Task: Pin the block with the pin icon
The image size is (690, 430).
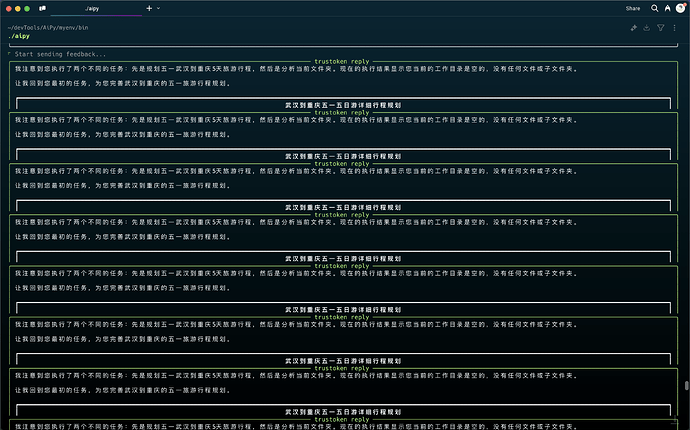Action: pos(634,28)
